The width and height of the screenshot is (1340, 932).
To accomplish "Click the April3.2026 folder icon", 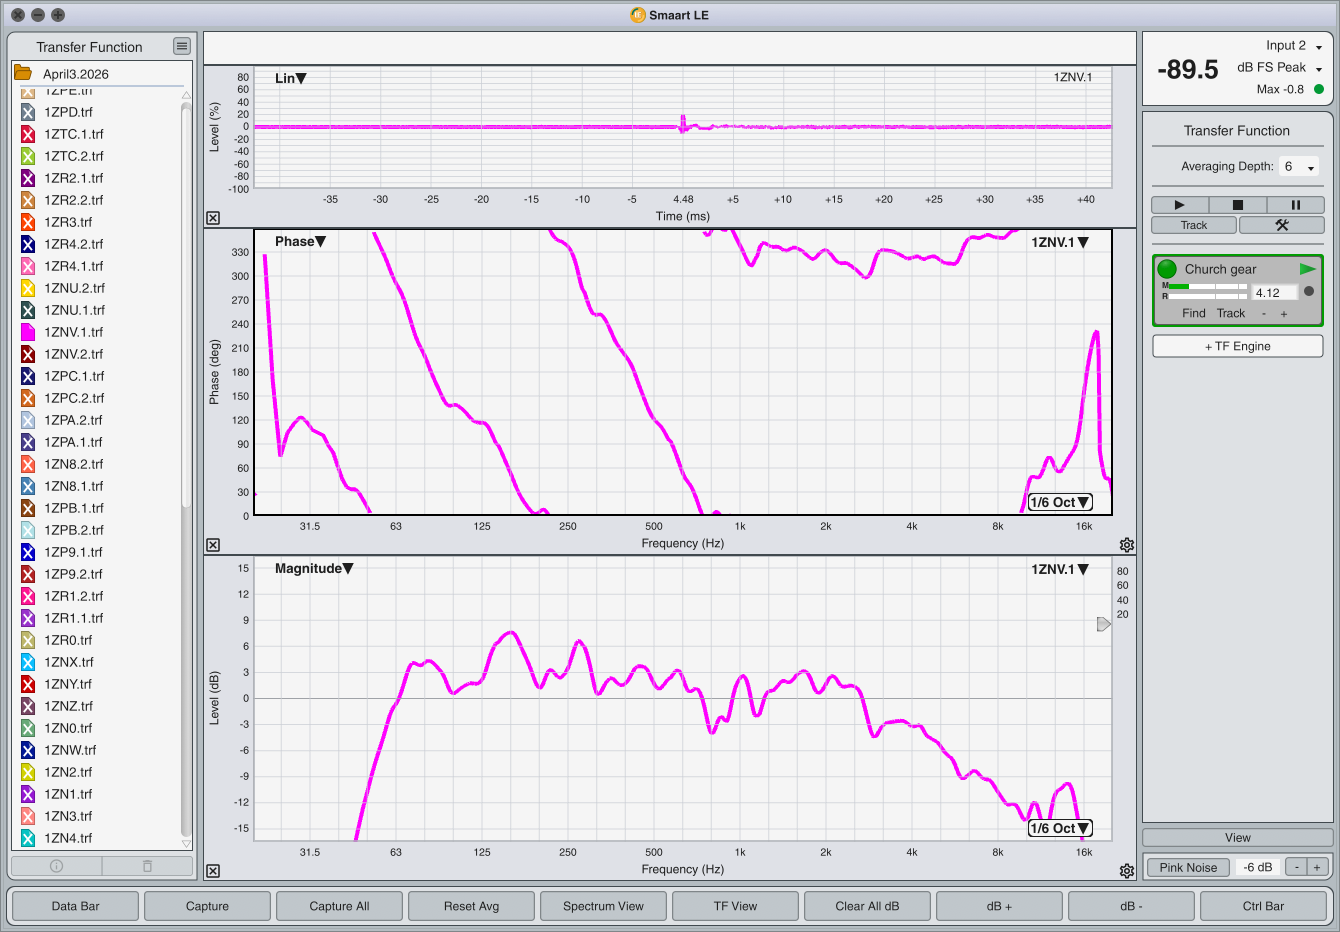I will [22, 73].
